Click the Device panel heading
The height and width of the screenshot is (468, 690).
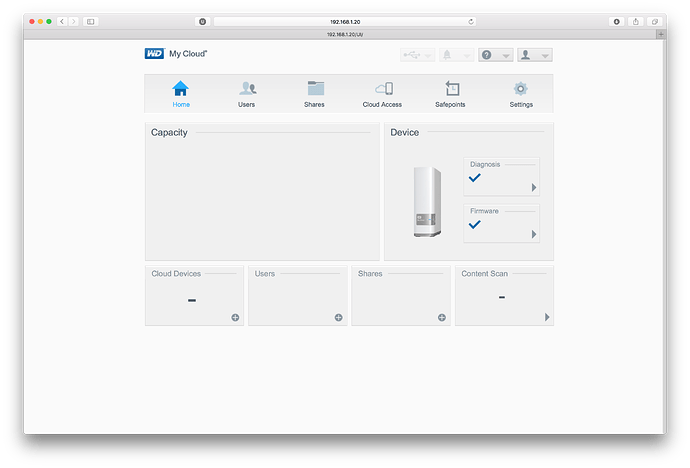pyautogui.click(x=404, y=132)
